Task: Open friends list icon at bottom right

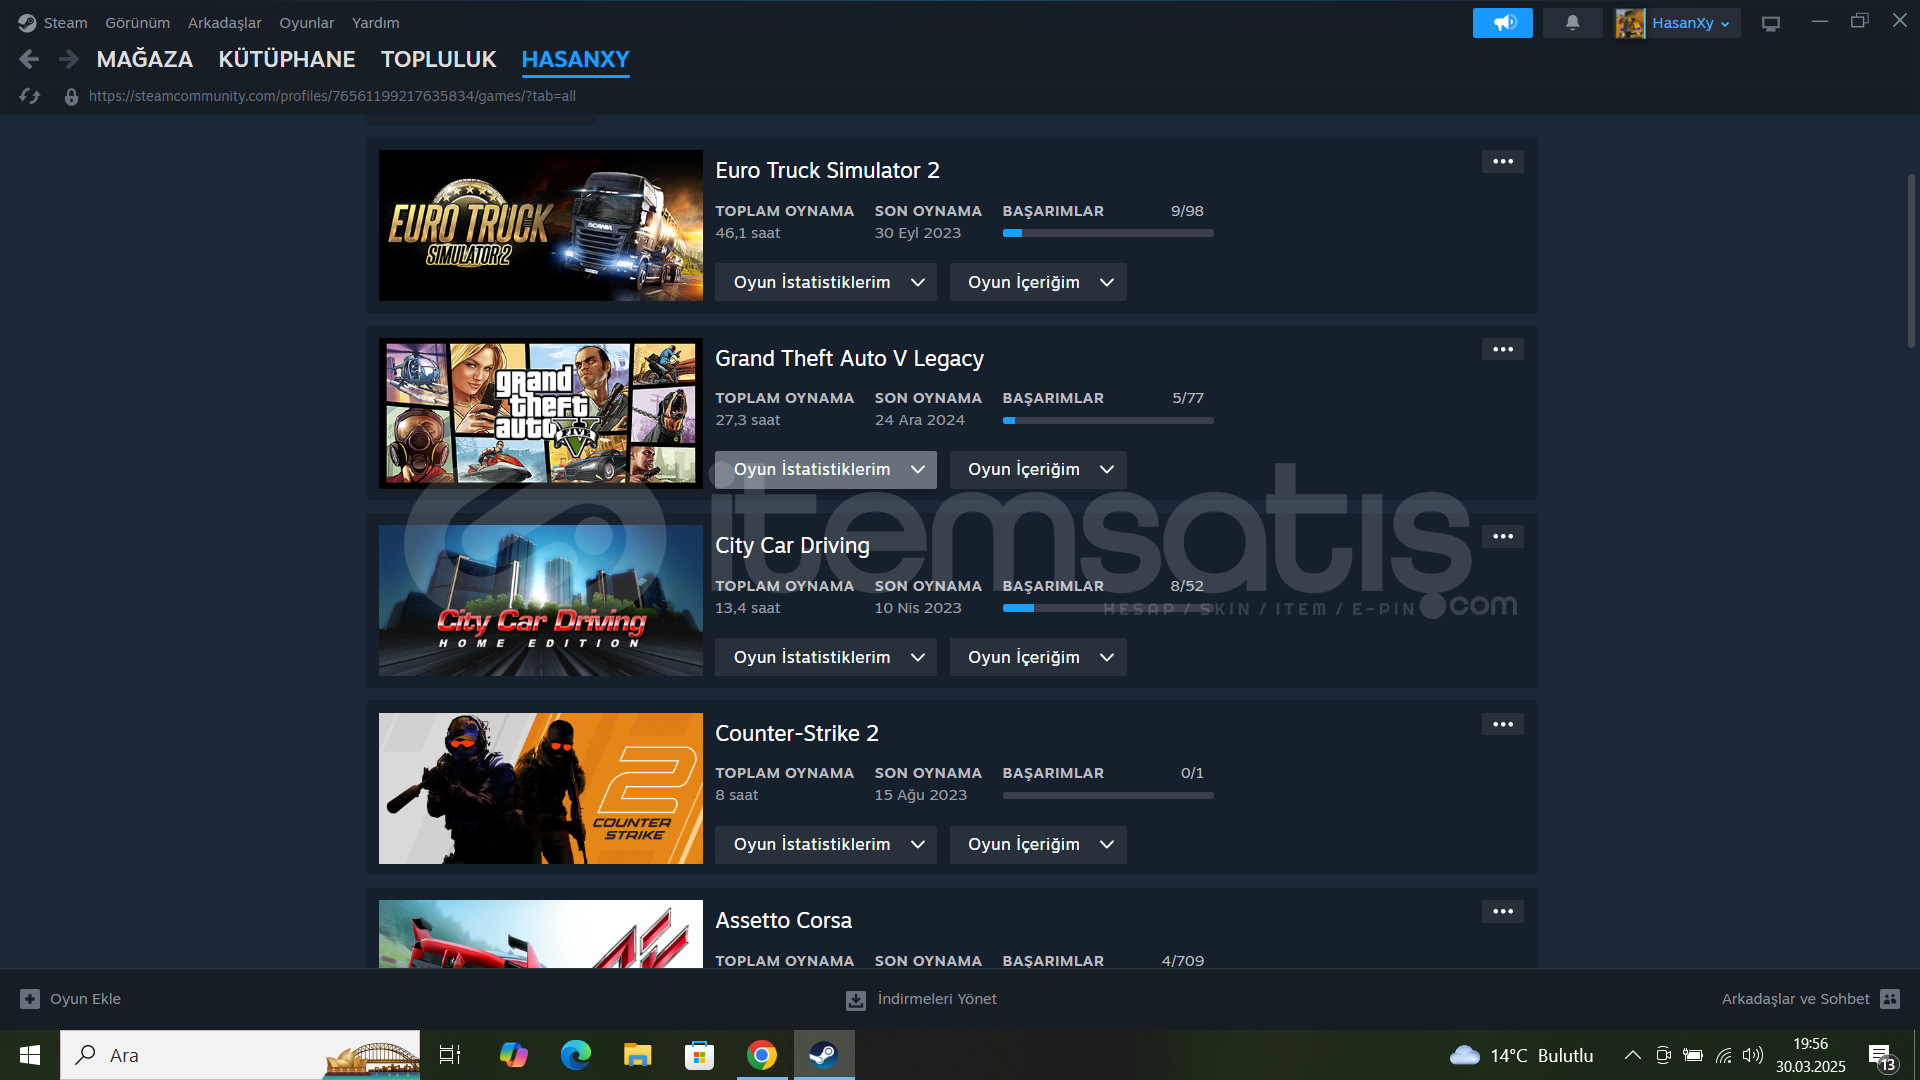Action: [x=1890, y=999]
